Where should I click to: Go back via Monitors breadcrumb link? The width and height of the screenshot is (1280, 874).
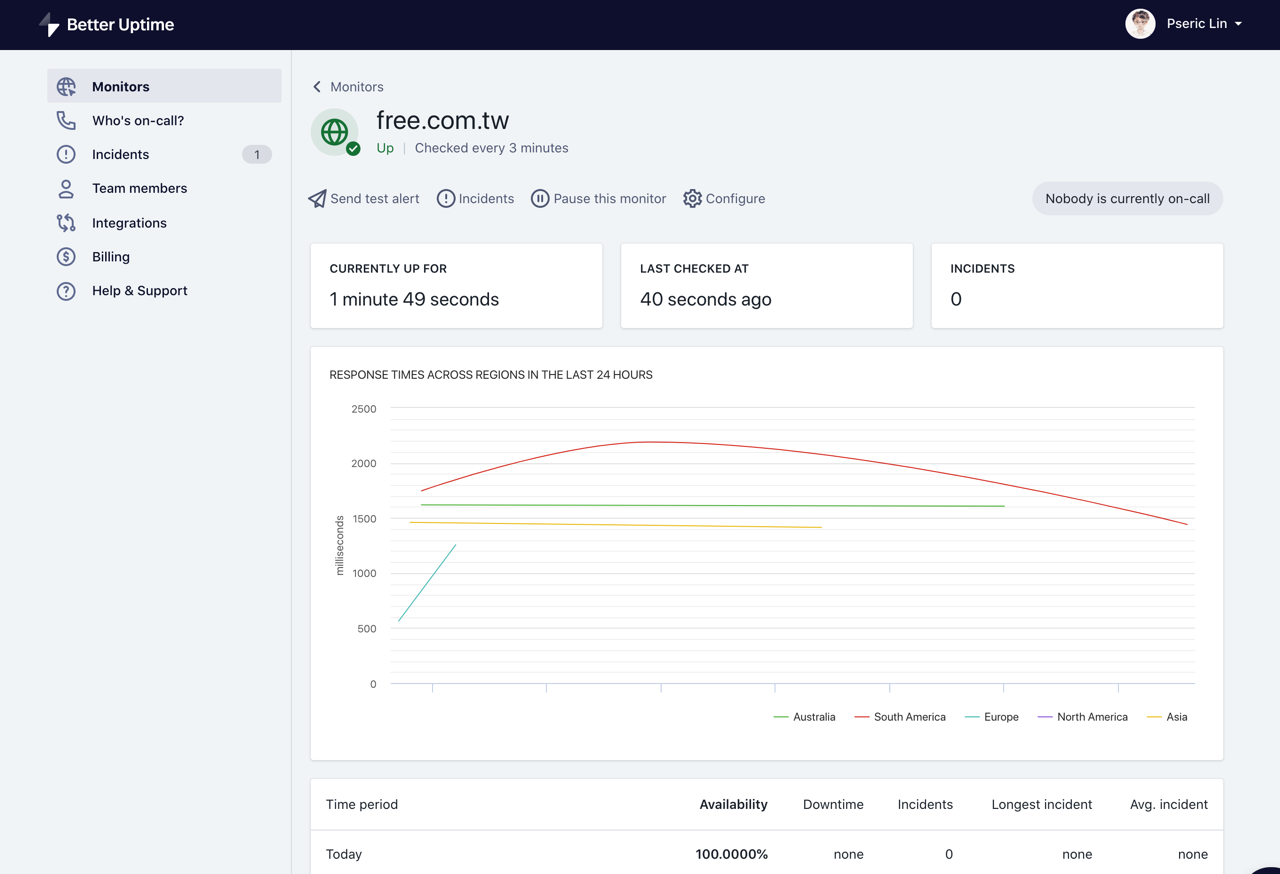click(357, 87)
